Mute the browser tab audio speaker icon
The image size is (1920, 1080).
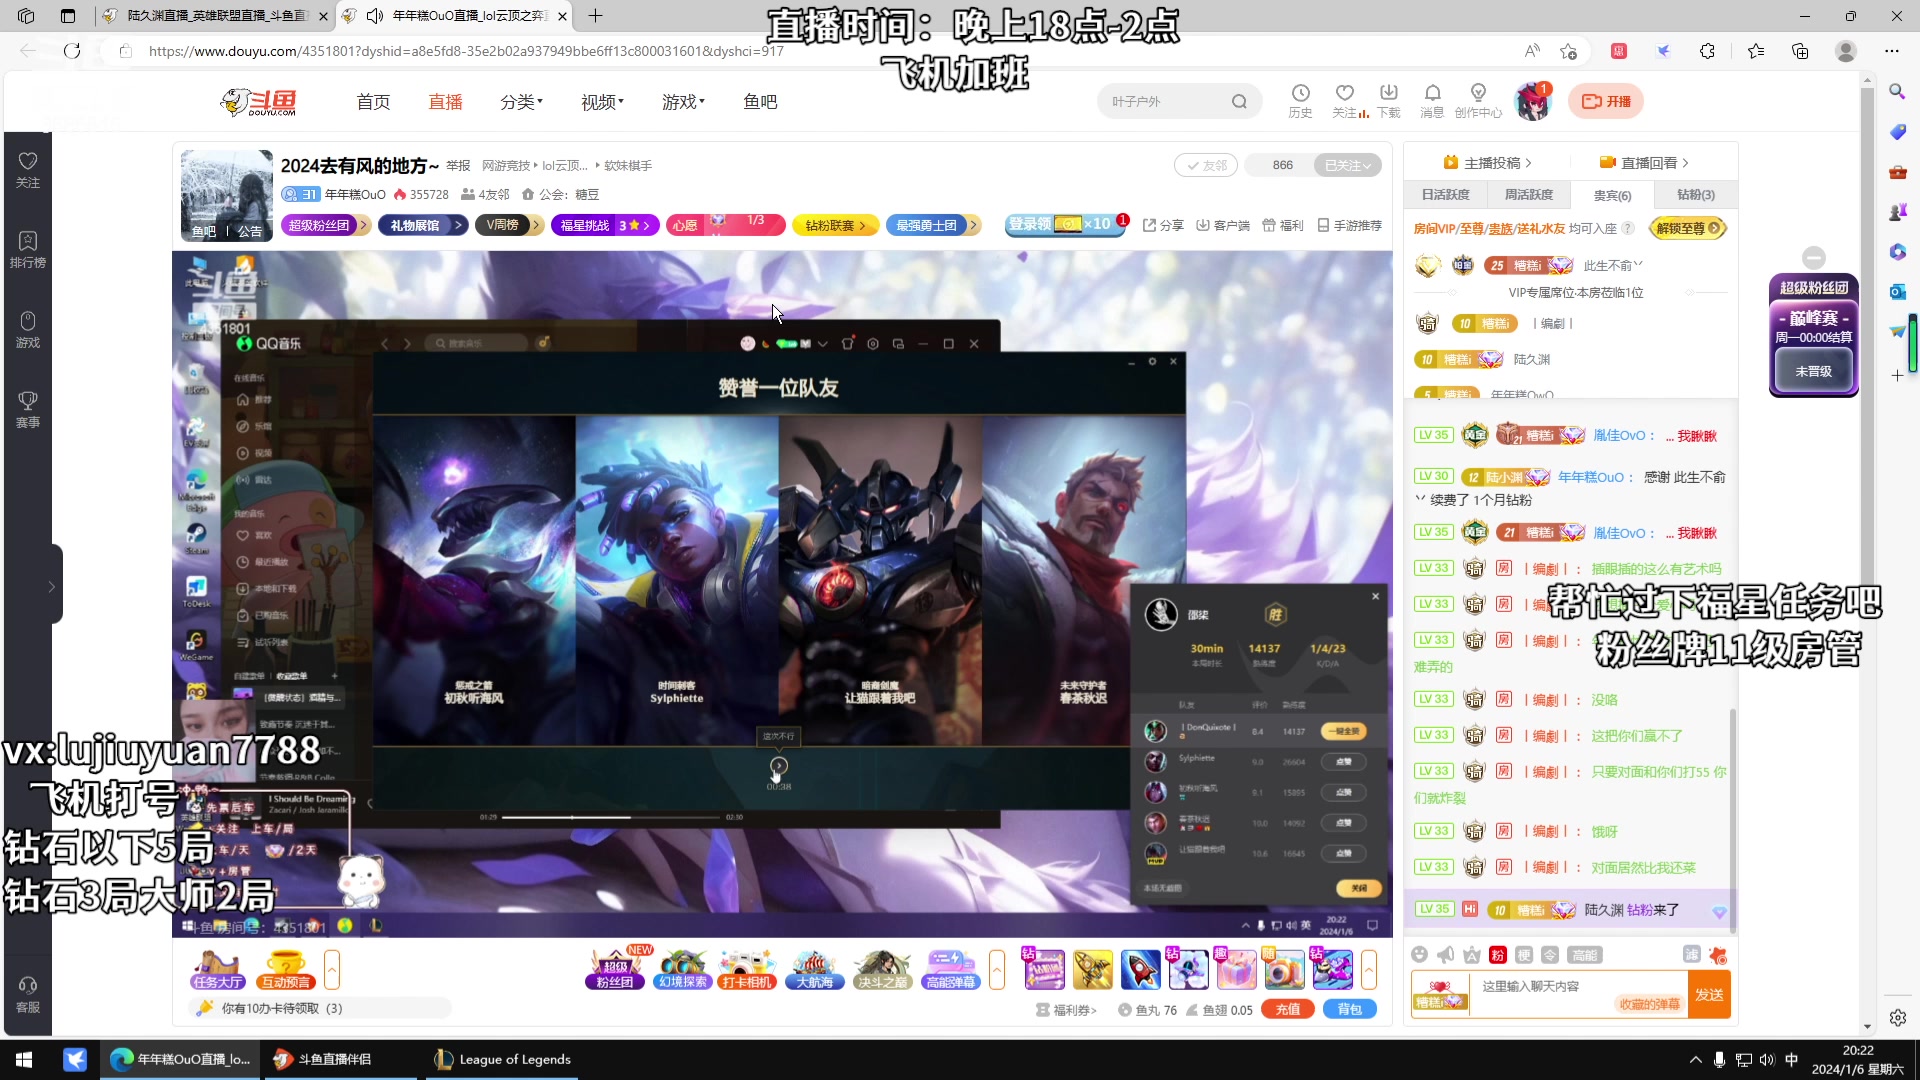click(375, 16)
